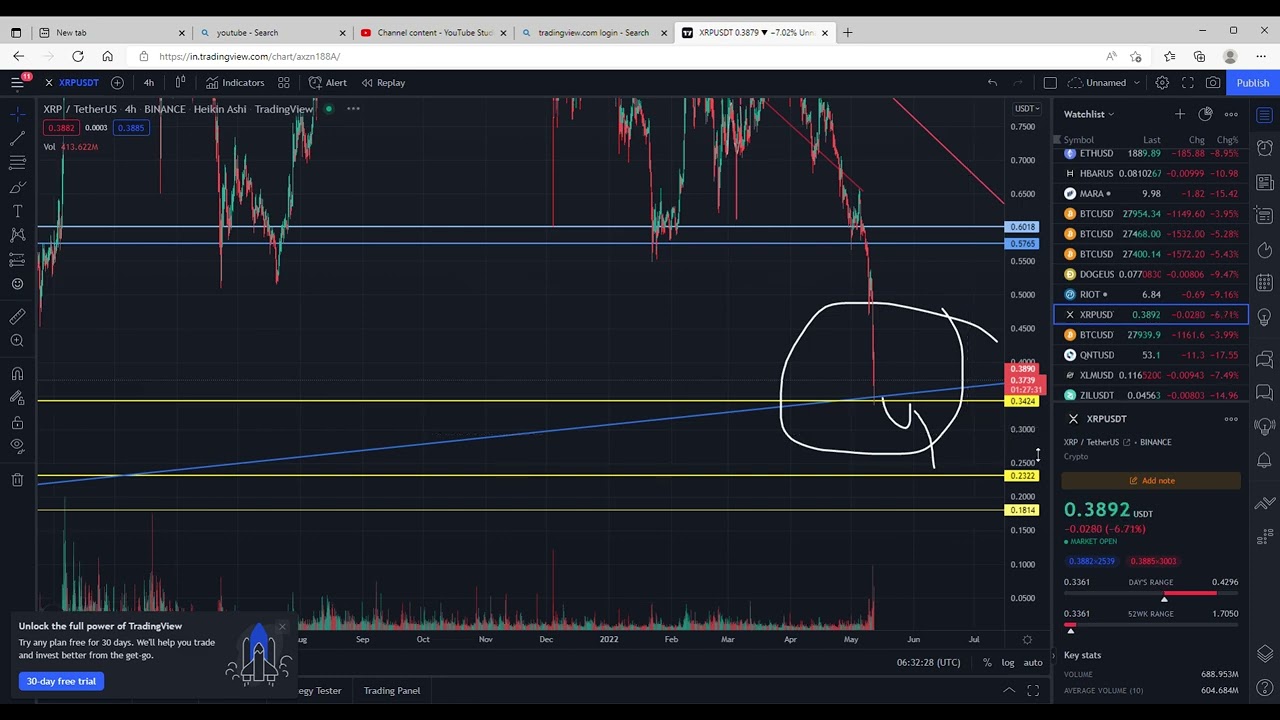Open the chart legend three-dot menu
The width and height of the screenshot is (1280, 720).
click(x=353, y=108)
